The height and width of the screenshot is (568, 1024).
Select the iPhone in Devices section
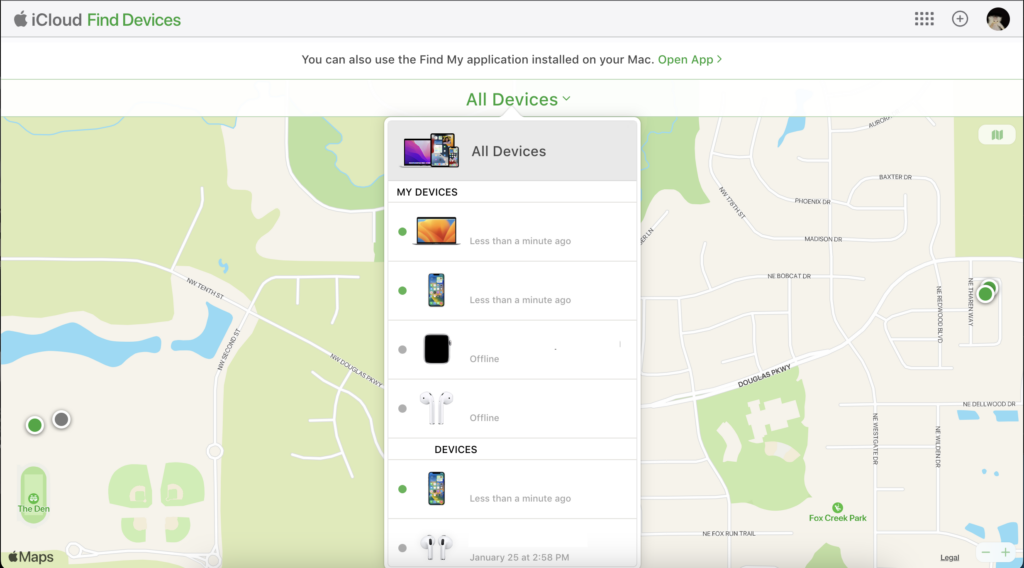point(512,489)
